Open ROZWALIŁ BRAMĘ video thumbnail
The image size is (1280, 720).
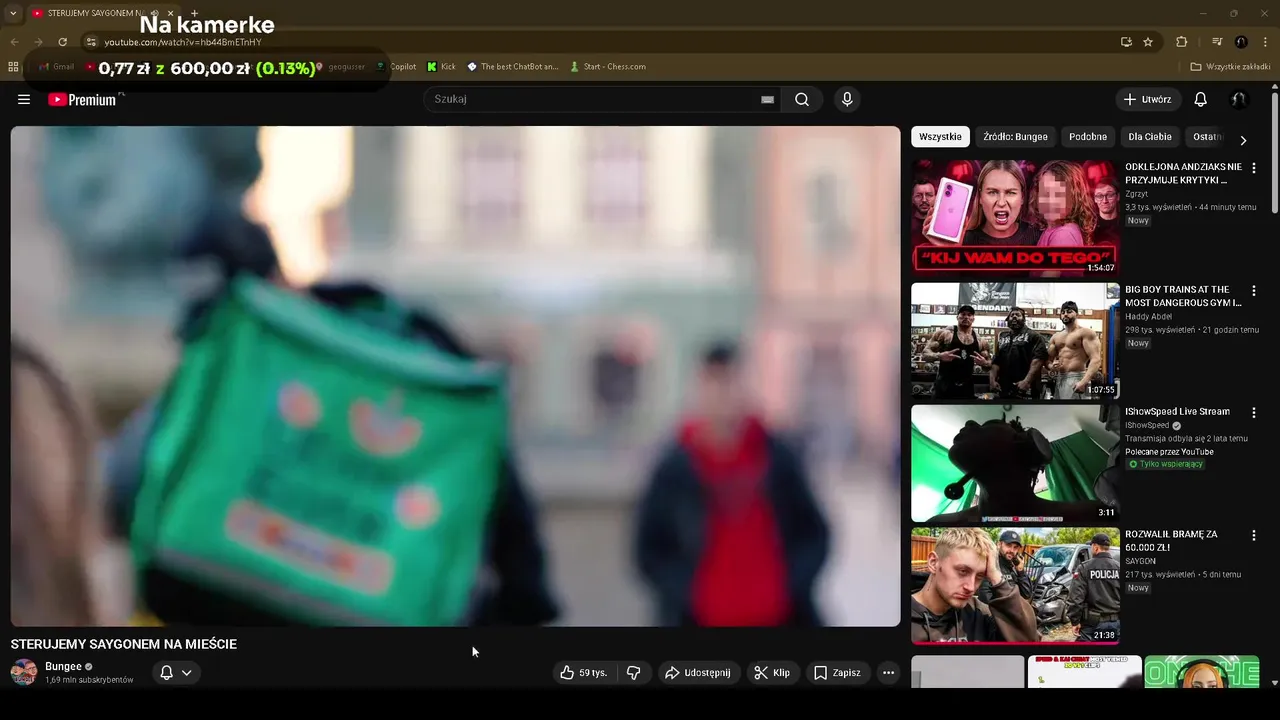click(1015, 585)
